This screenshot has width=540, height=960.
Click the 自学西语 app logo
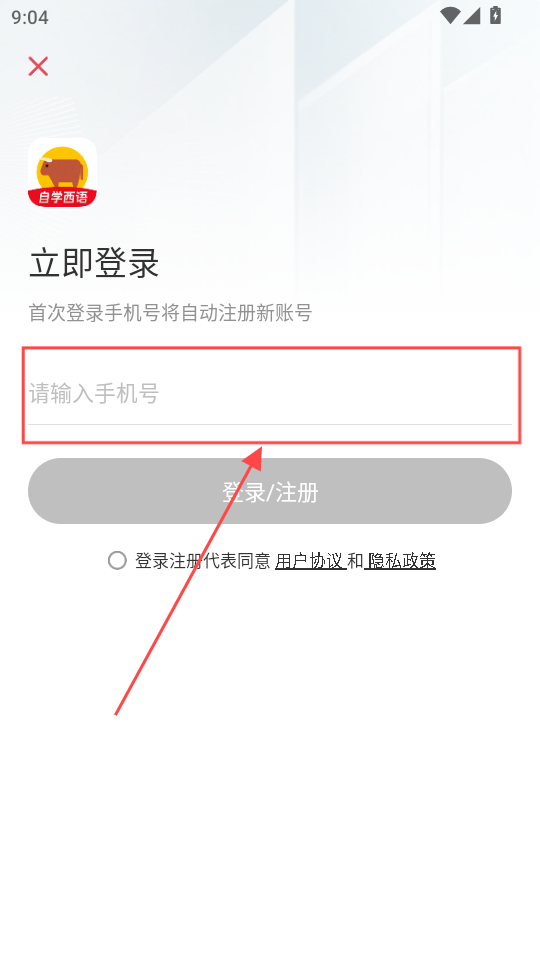(62, 173)
